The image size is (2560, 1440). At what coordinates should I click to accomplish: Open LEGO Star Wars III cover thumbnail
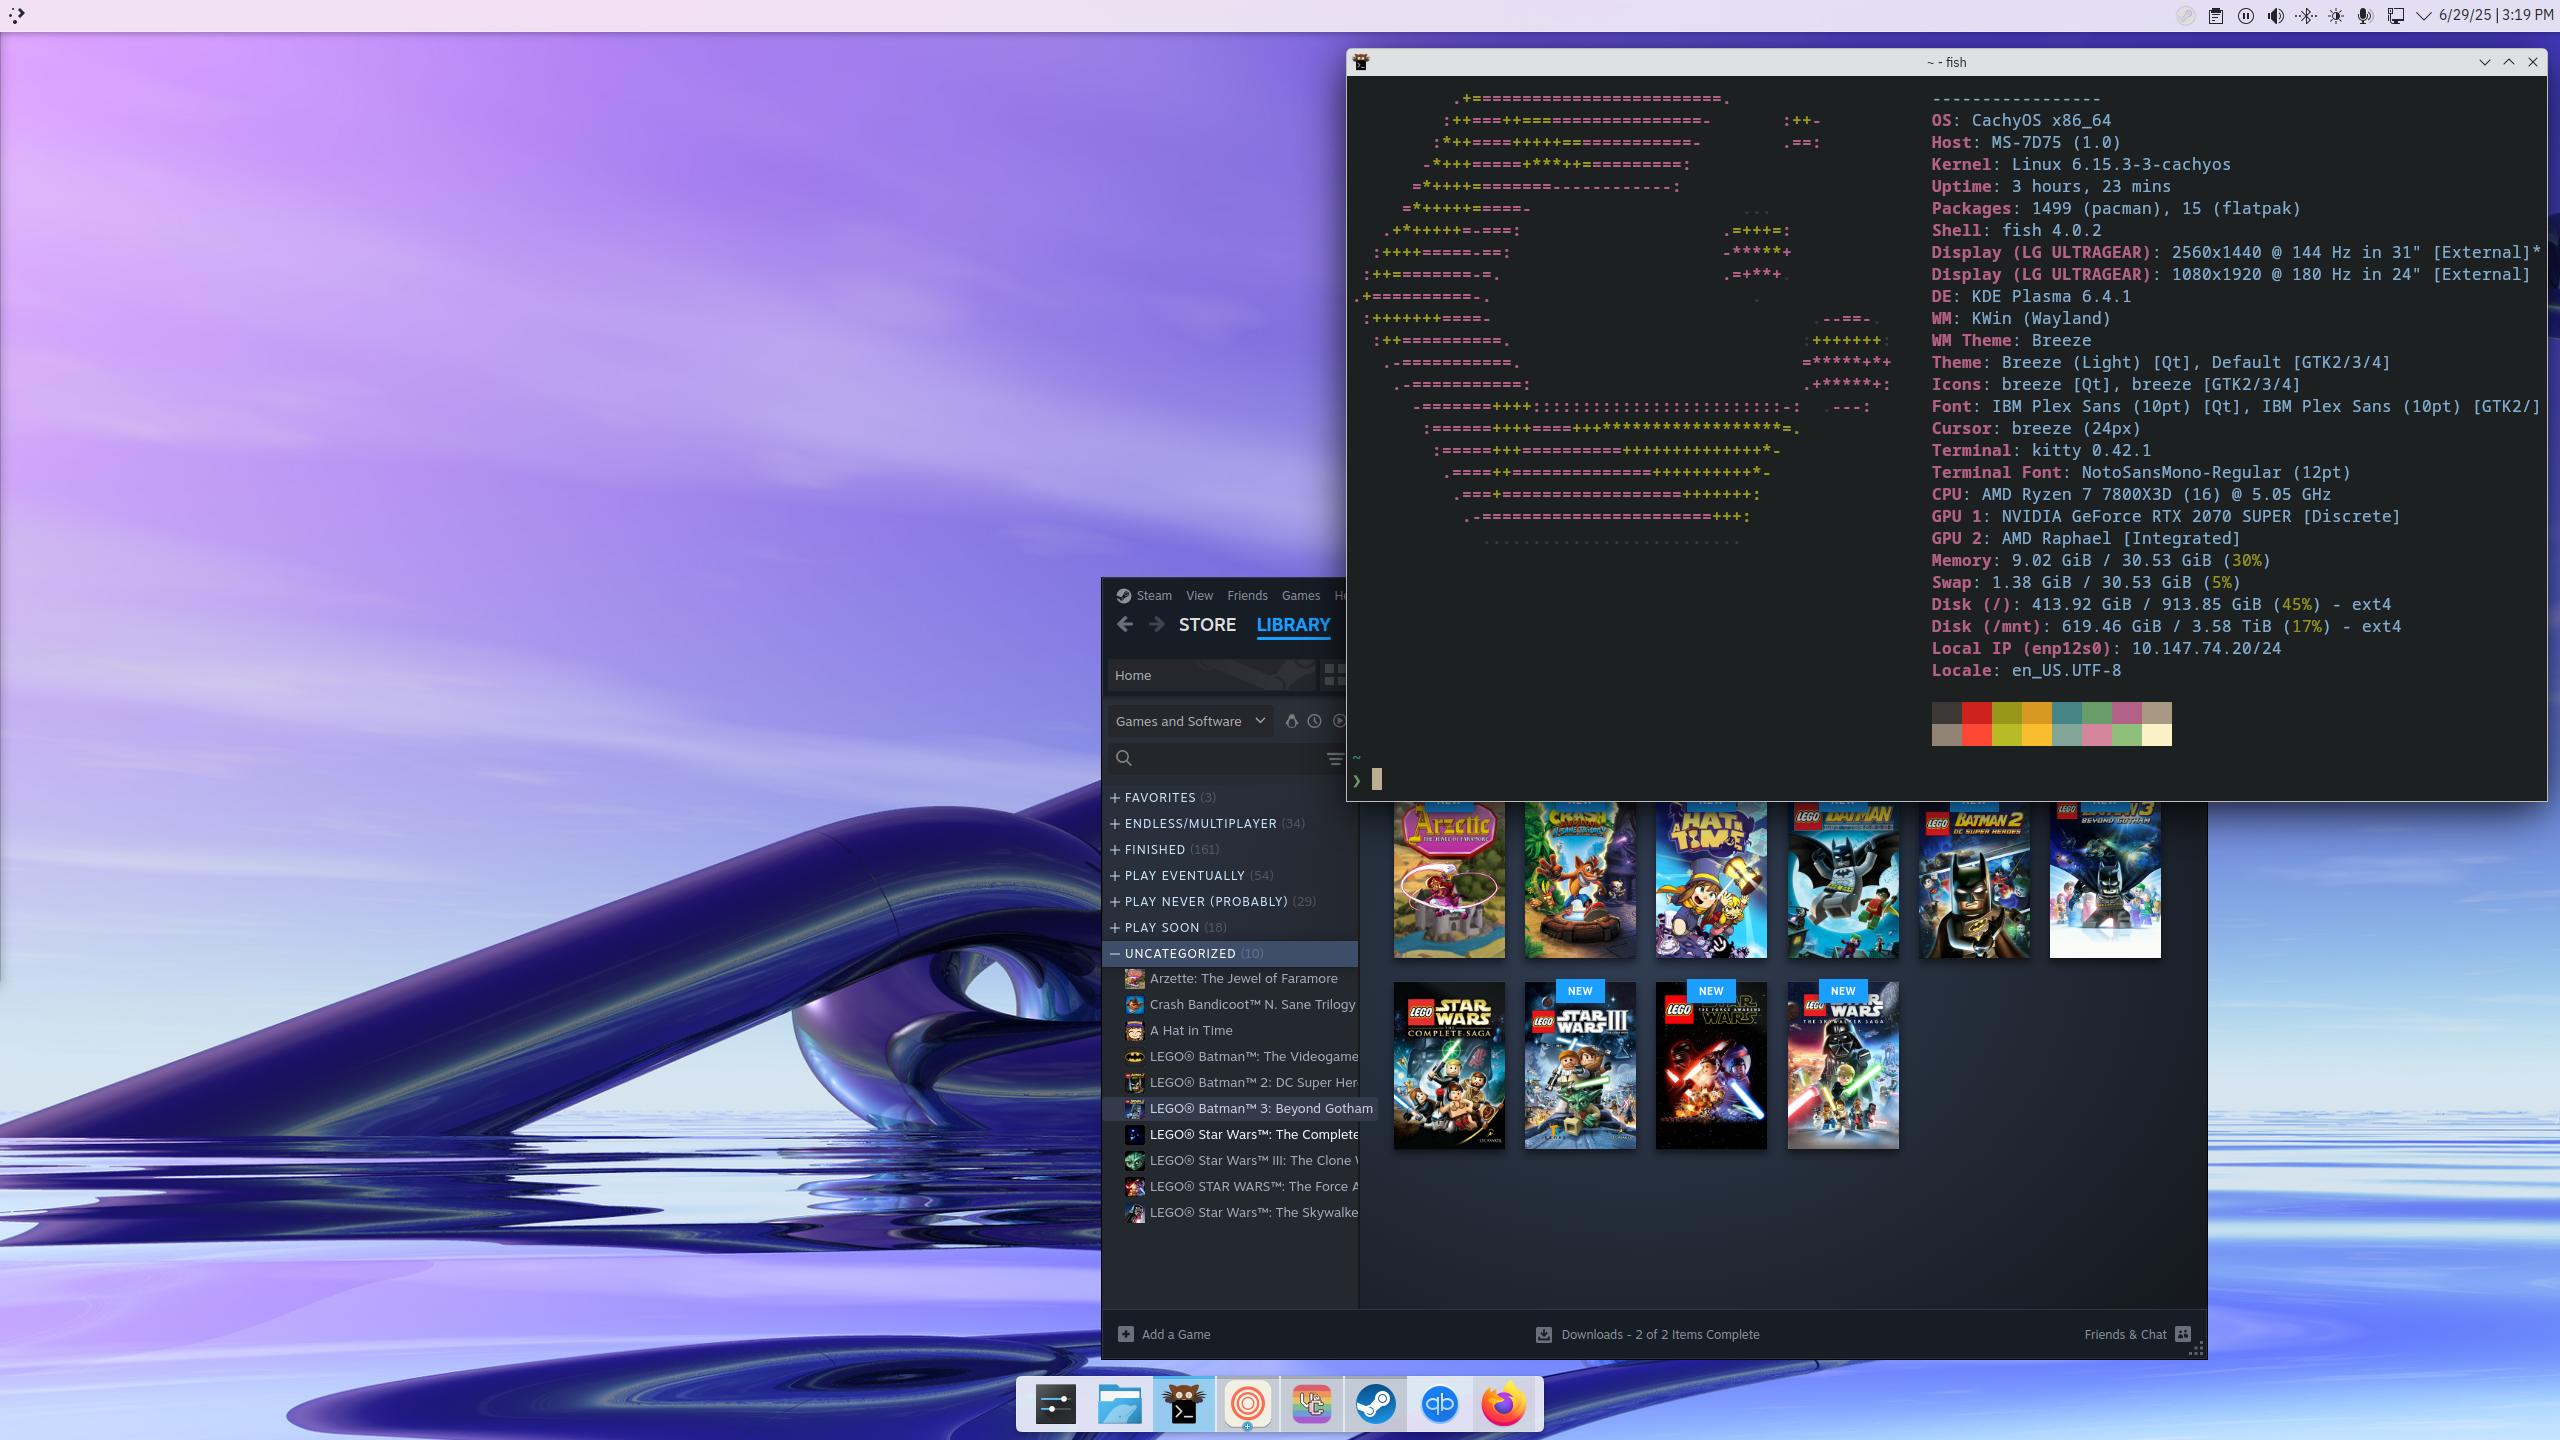coord(1580,1065)
